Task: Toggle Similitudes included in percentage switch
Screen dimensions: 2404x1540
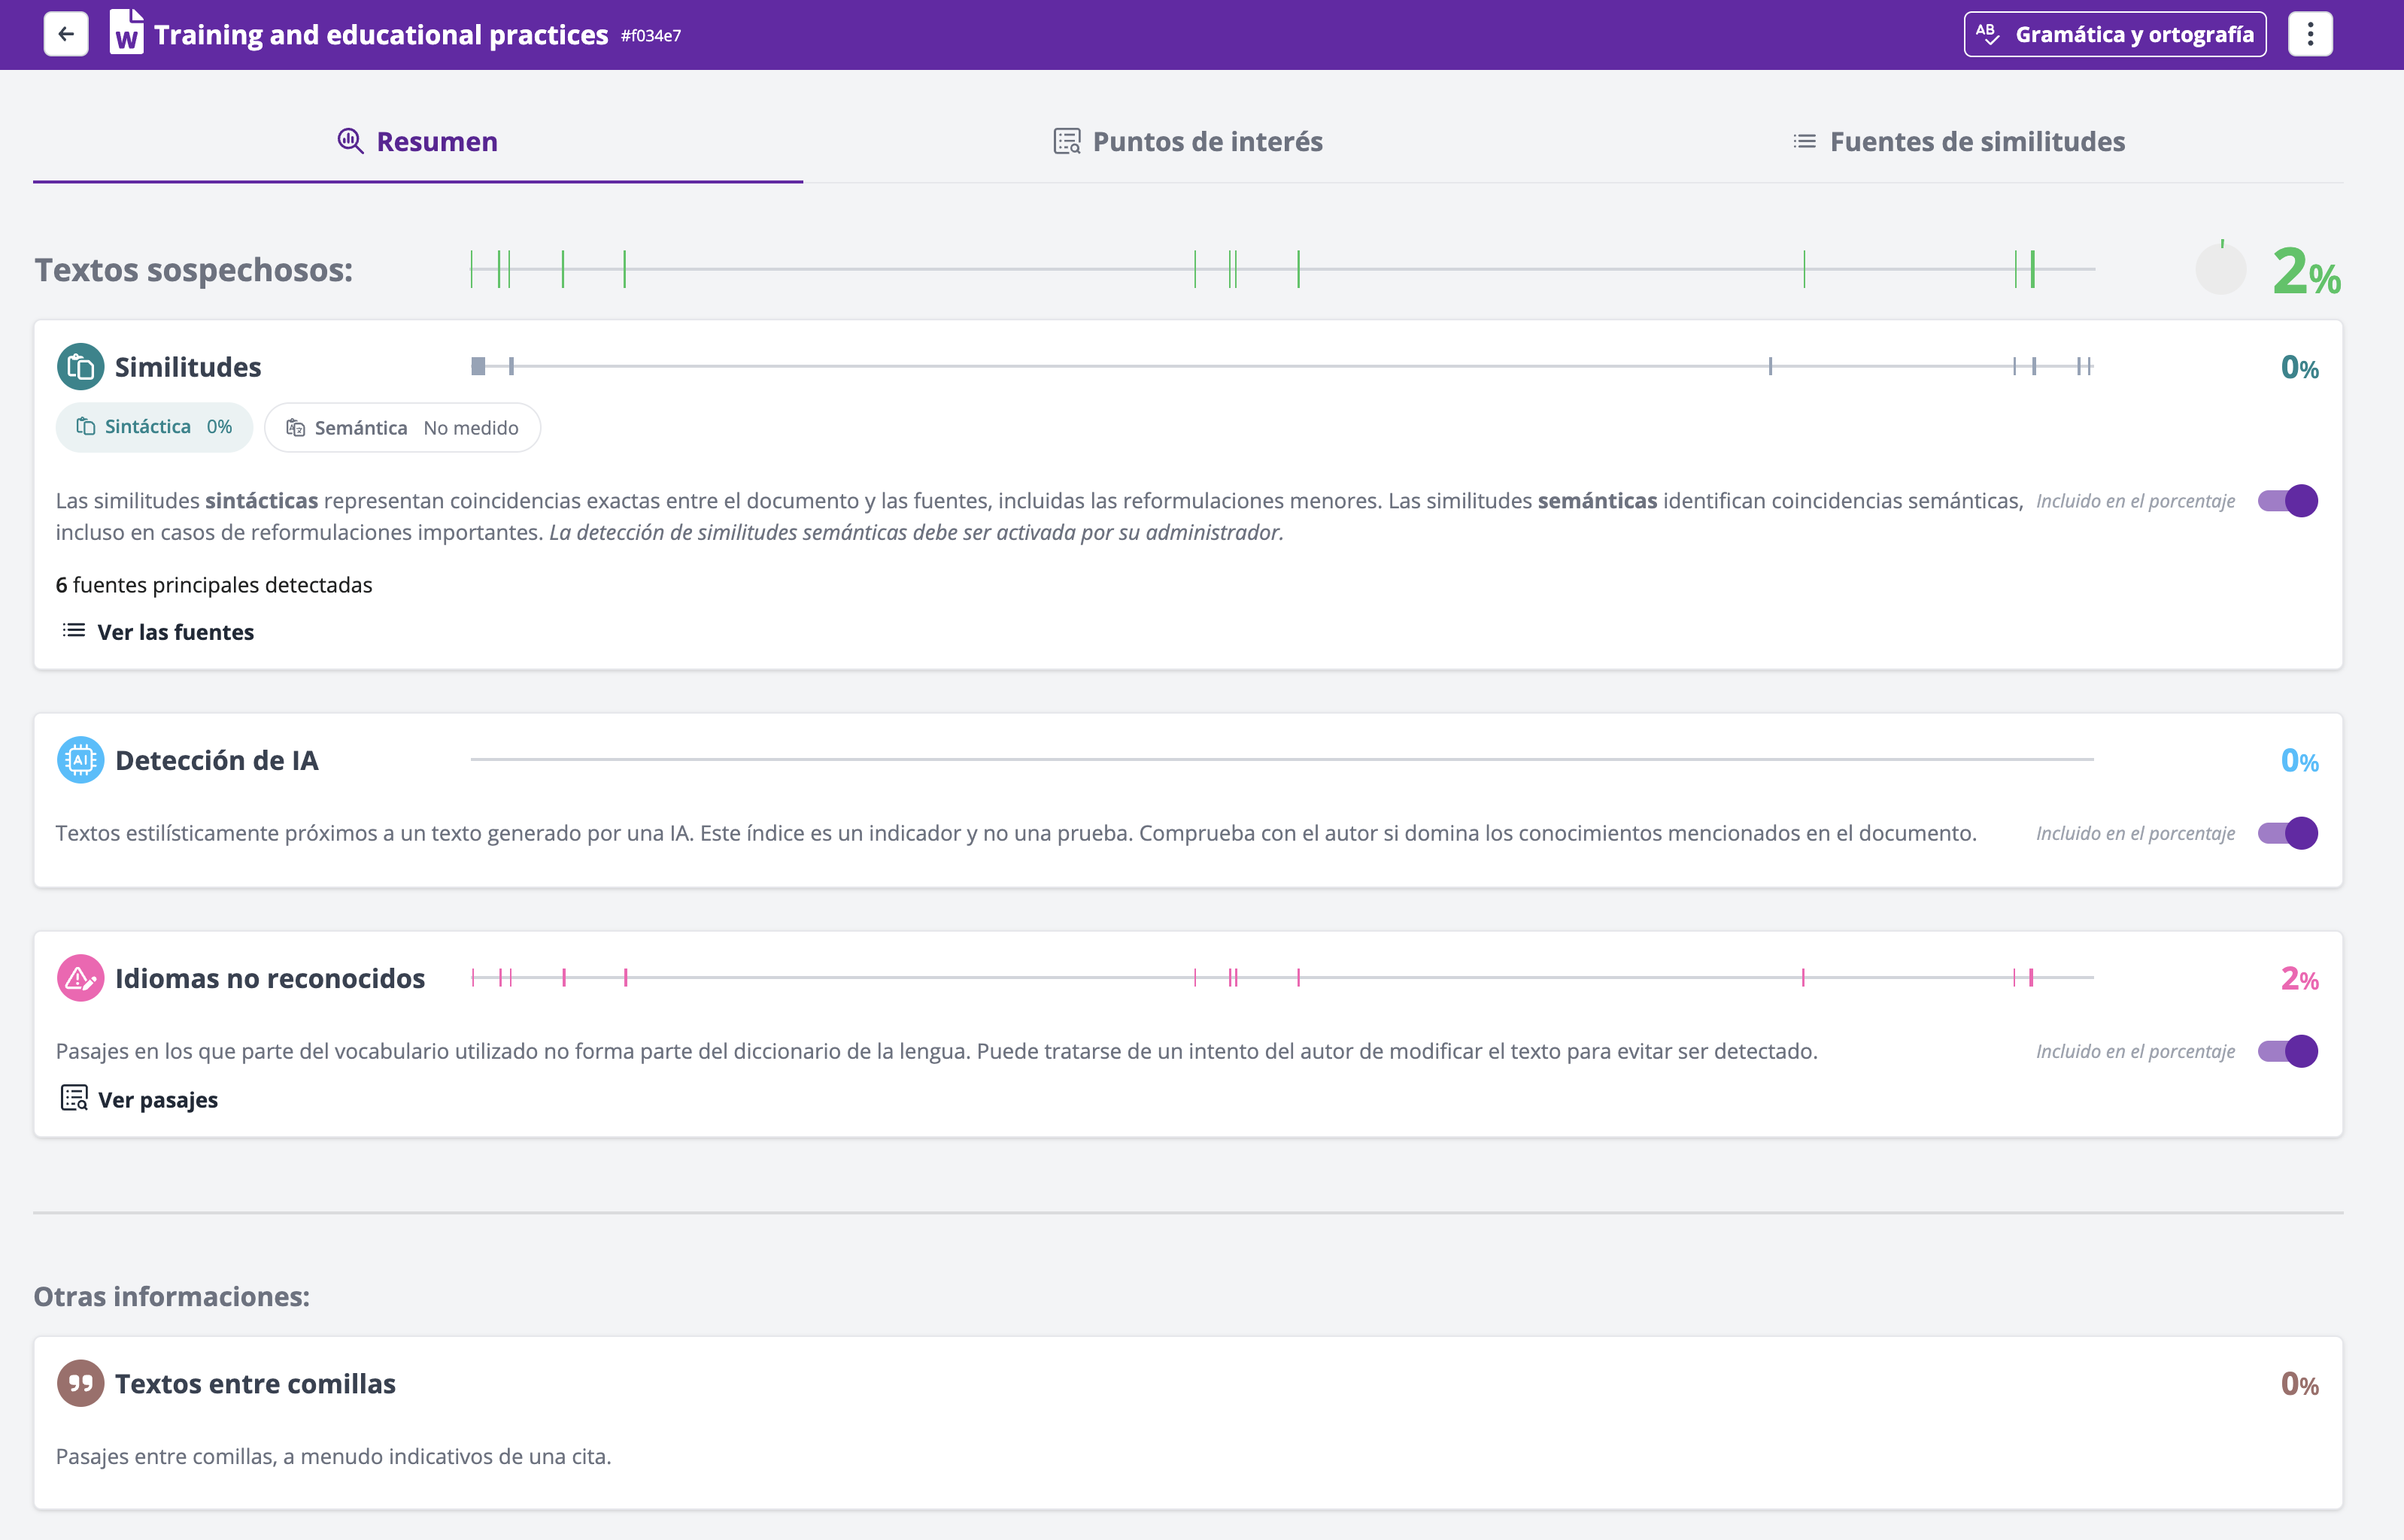Action: coord(2287,500)
